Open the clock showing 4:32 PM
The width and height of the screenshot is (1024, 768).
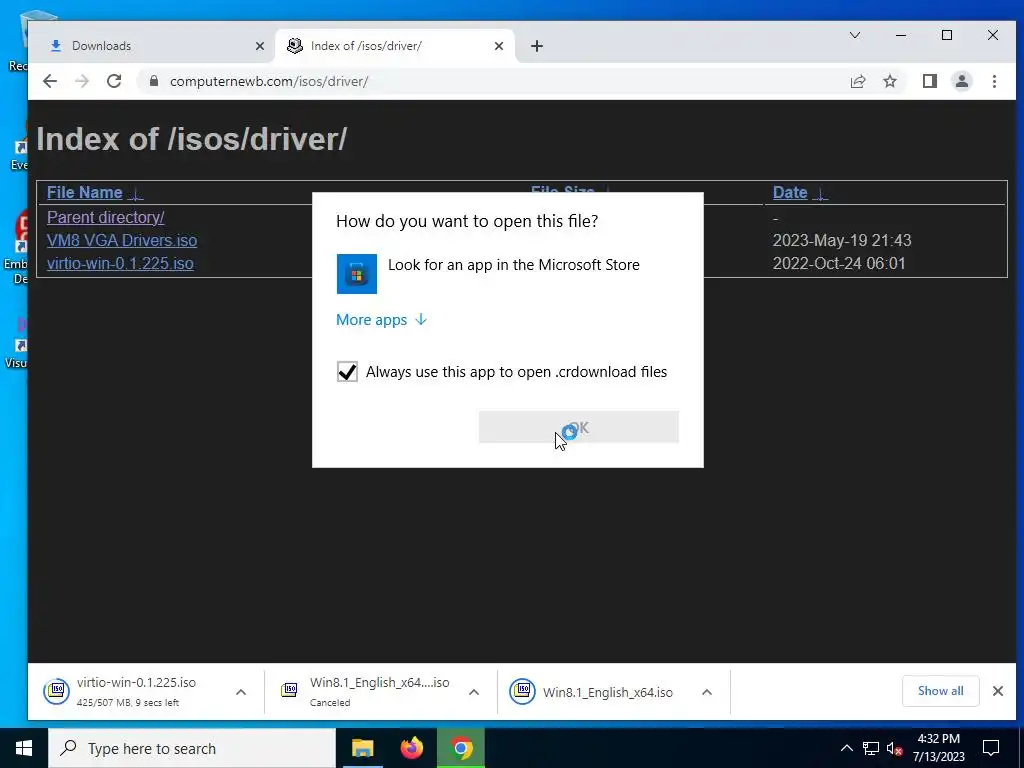[938, 748]
